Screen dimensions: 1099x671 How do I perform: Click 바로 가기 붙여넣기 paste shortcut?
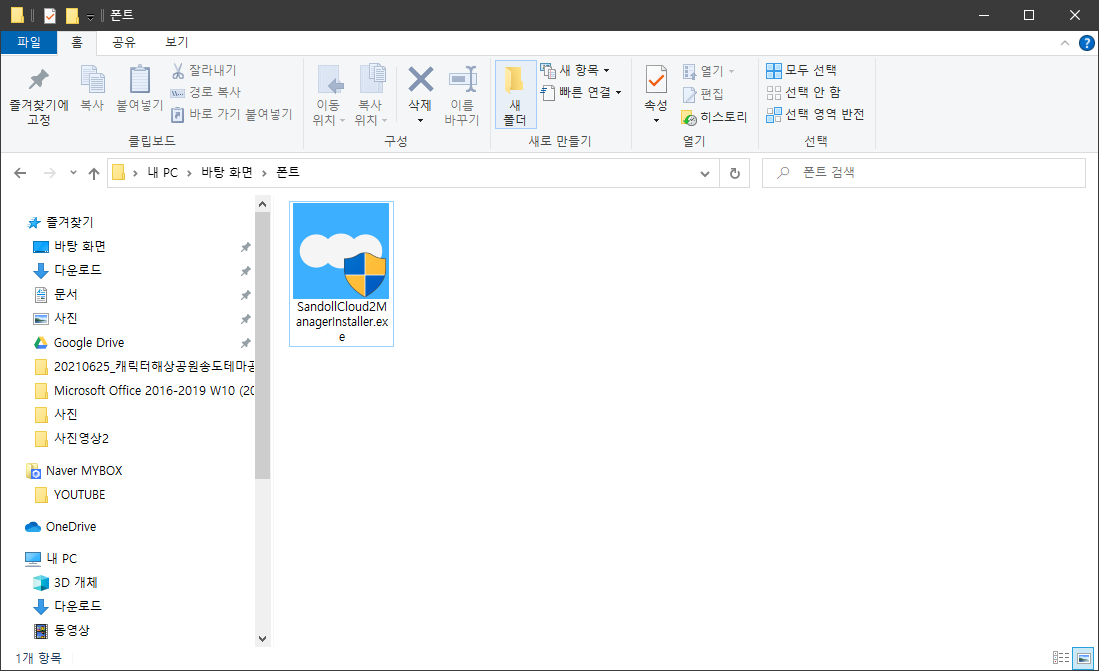(232, 114)
